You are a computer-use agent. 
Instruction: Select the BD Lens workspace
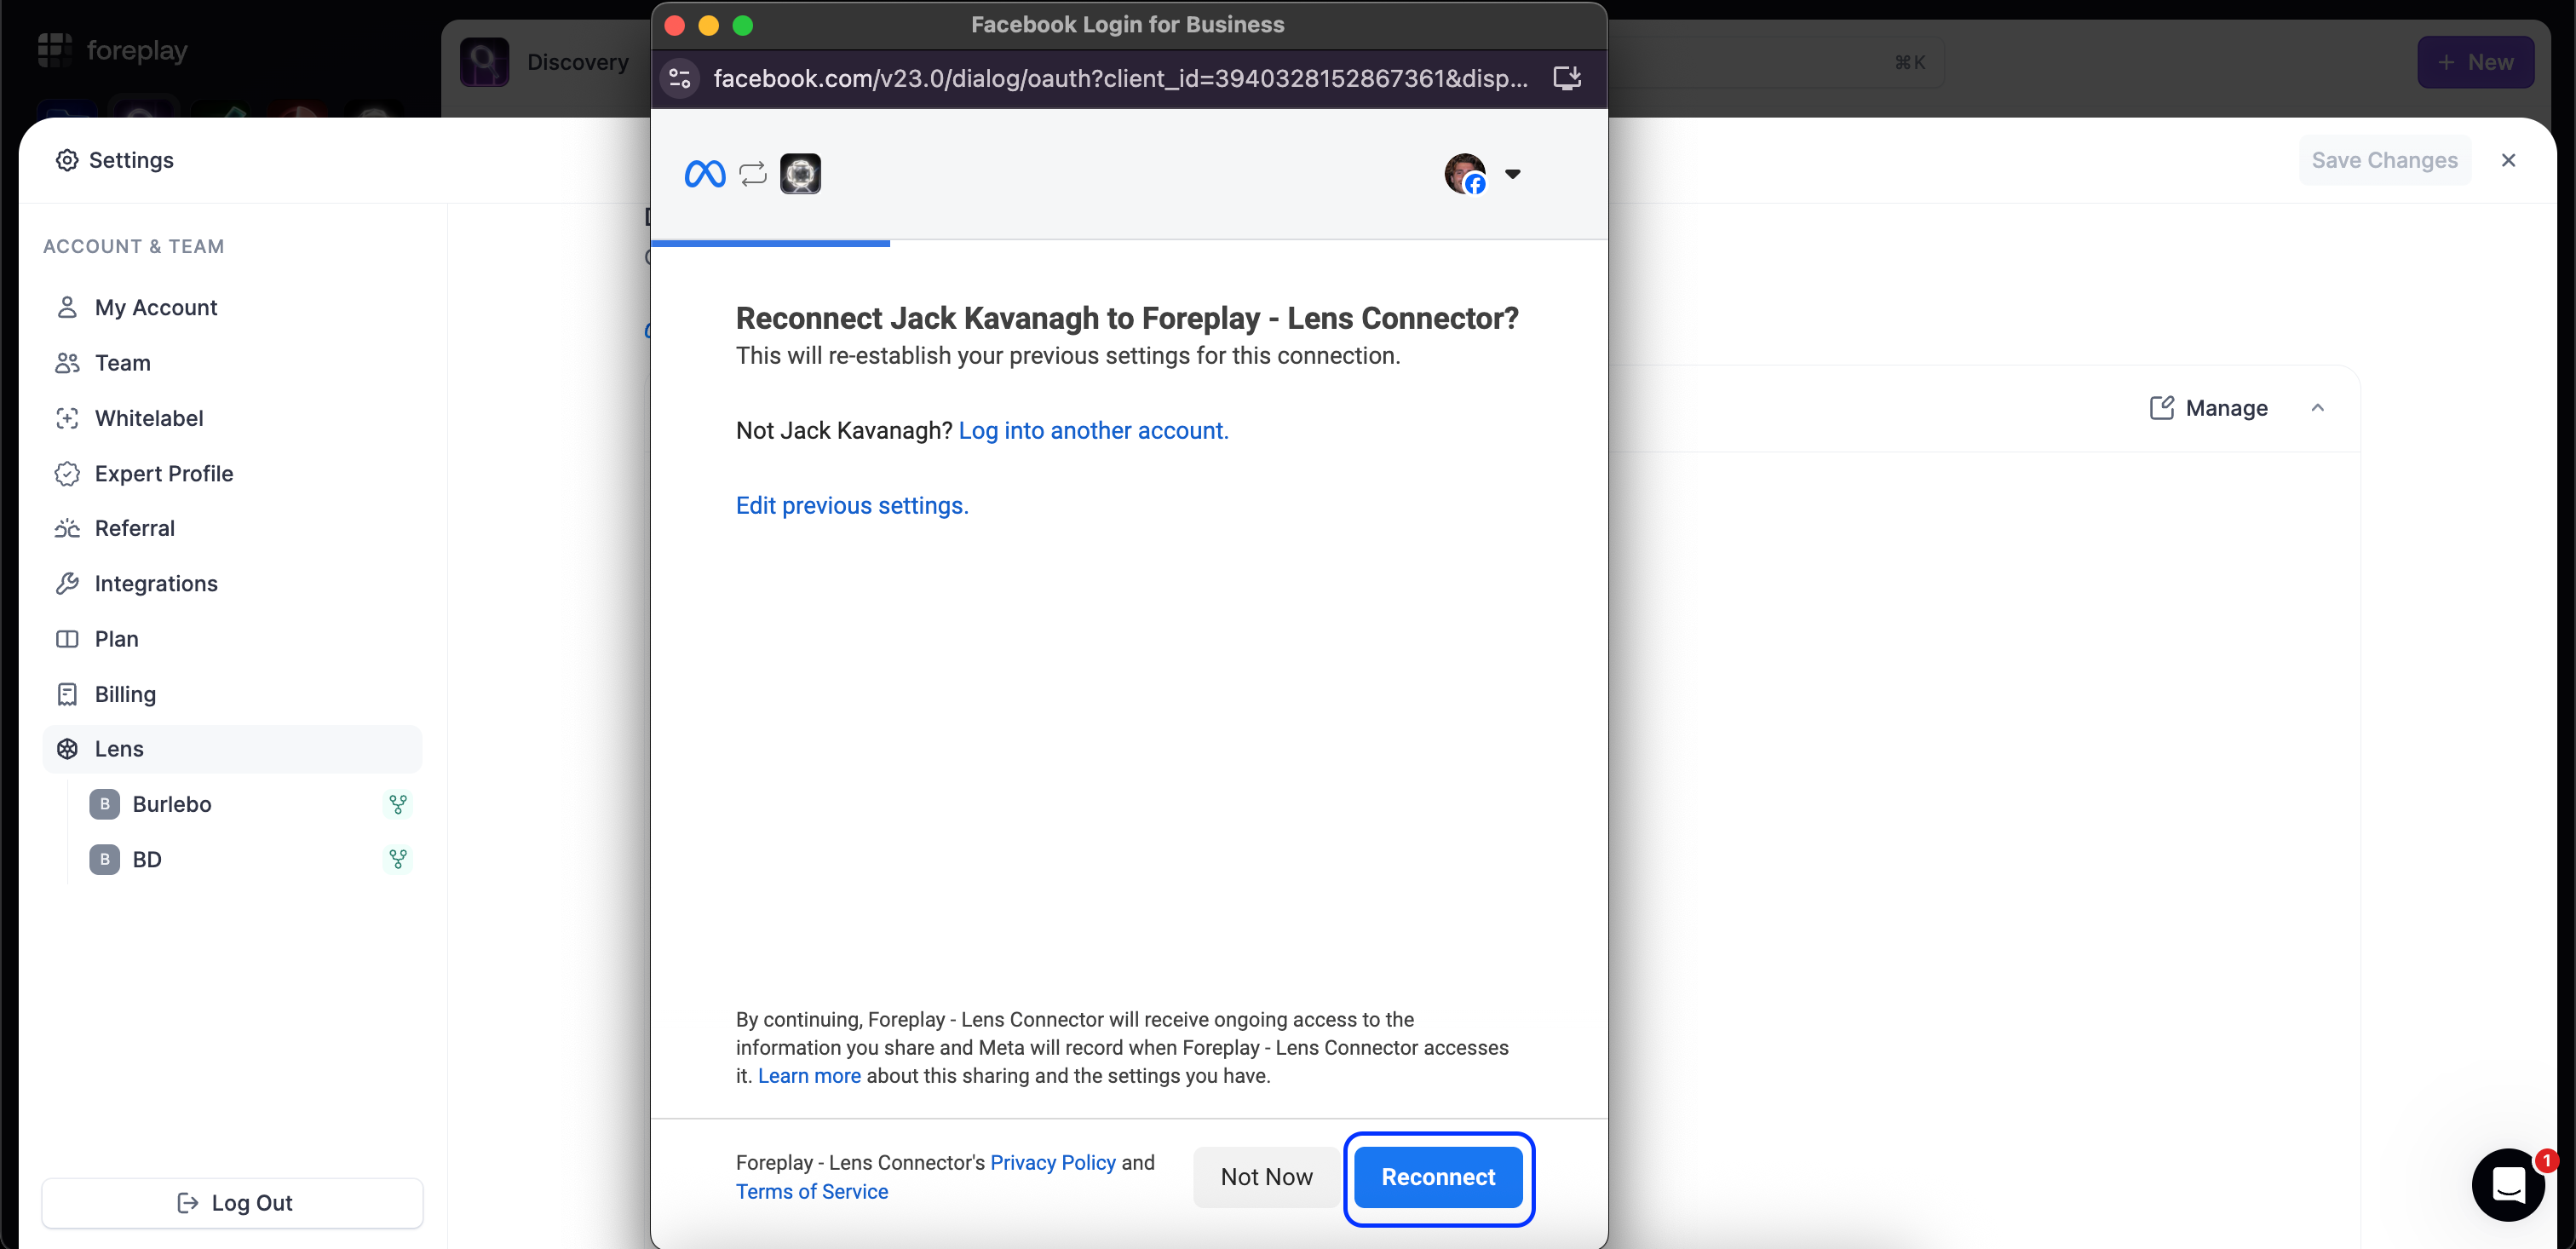250,860
